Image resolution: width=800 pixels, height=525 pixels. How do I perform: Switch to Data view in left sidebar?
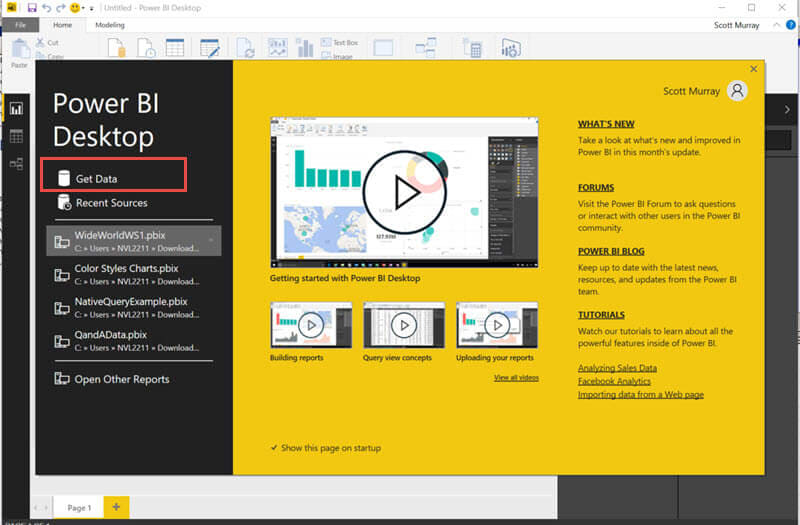tap(16, 136)
